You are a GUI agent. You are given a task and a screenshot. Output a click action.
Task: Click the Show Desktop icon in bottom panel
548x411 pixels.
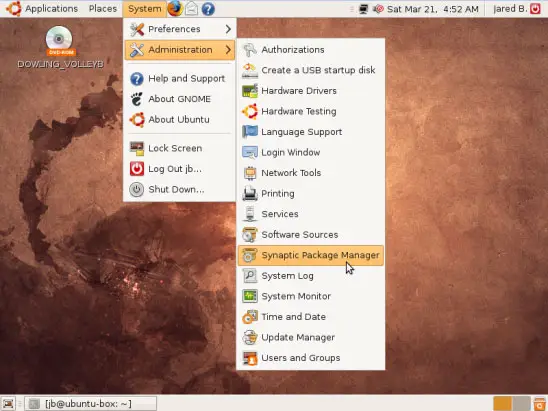pyautogui.click(x=8, y=404)
